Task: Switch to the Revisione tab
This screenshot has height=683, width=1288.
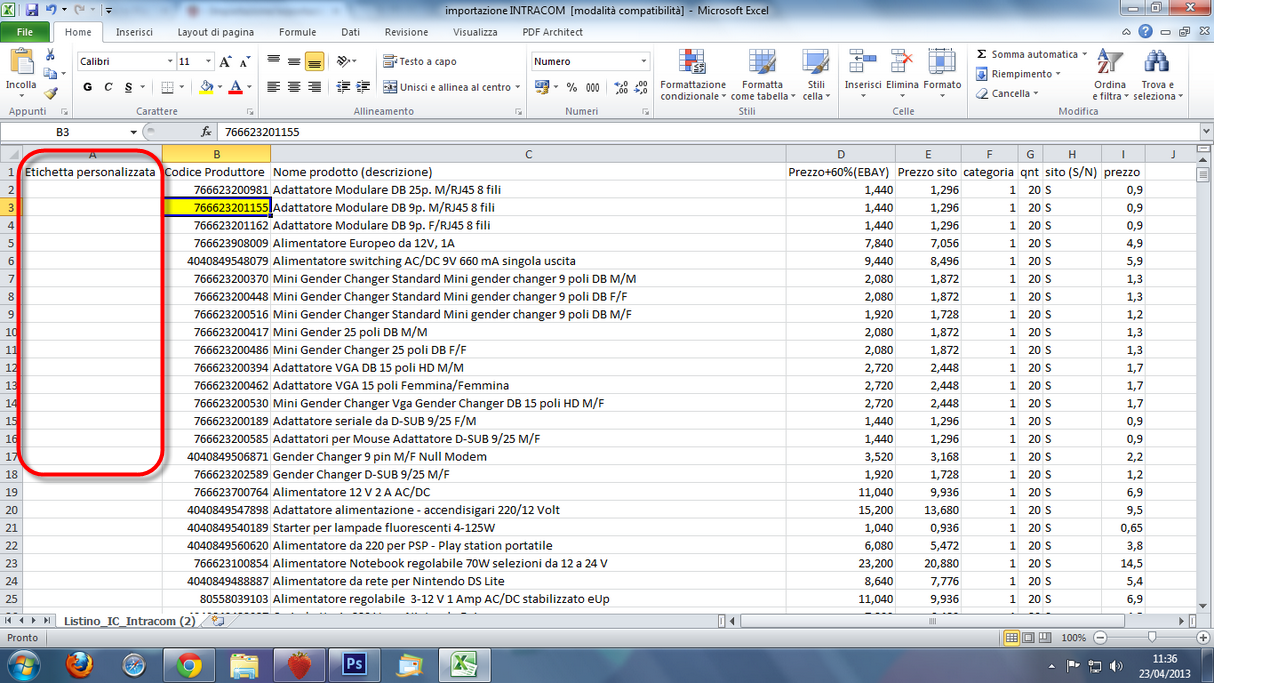Action: point(406,32)
